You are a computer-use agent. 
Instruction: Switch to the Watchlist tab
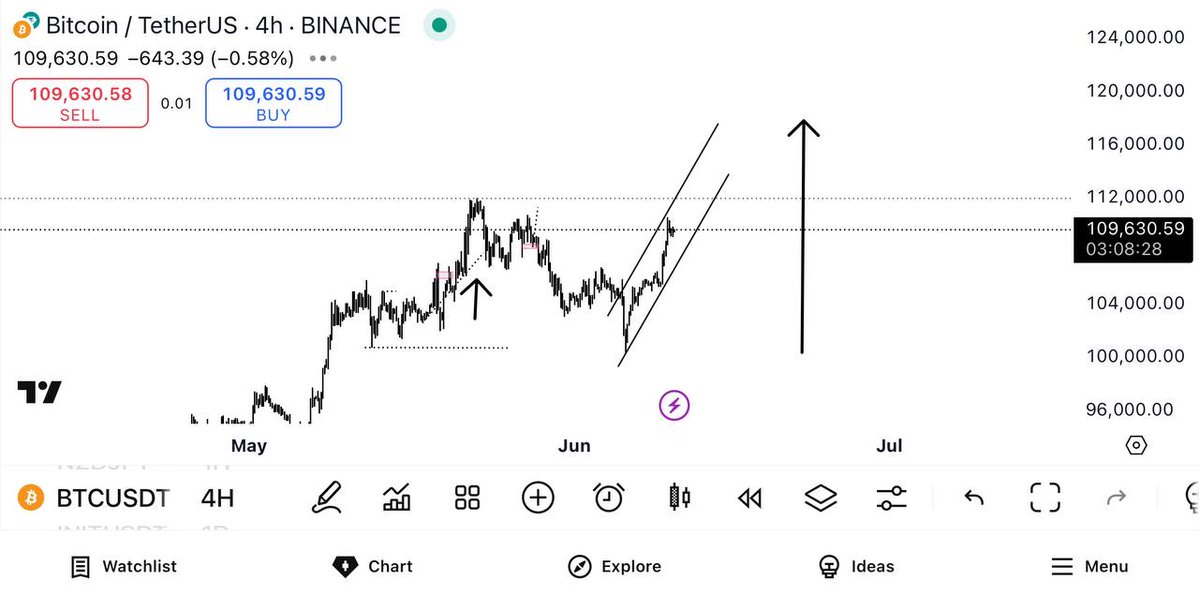[123, 567]
